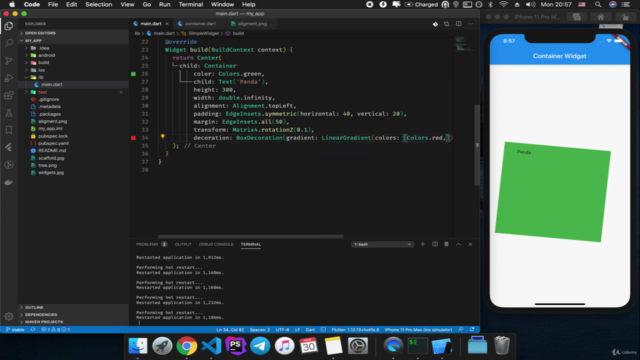Open Telegram from the Dock
The width and height of the screenshot is (640, 360).
pos(260,346)
